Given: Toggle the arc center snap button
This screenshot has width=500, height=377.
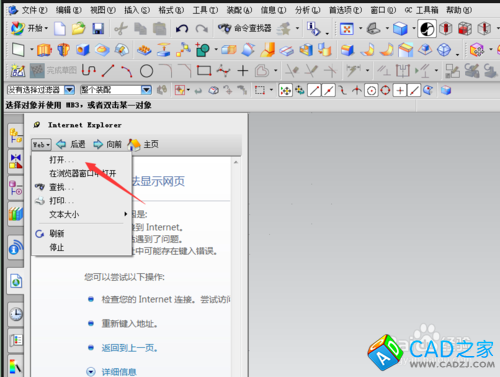Looking at the screenshot, I should [x=371, y=90].
